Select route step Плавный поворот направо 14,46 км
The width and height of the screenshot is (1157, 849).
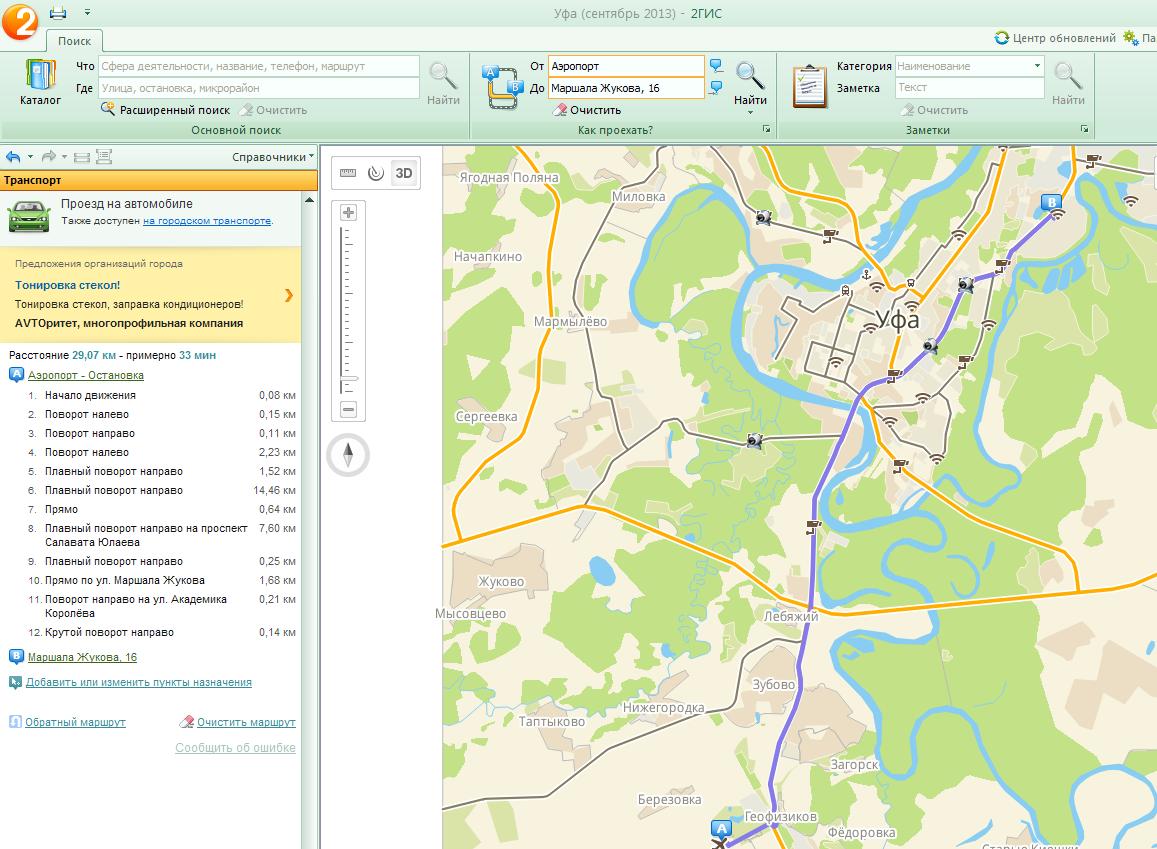pyautogui.click(x=162, y=491)
